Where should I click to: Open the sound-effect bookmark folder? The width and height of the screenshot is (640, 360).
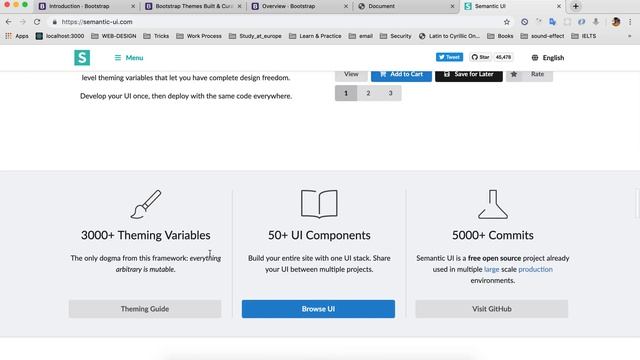pyautogui.click(x=542, y=36)
